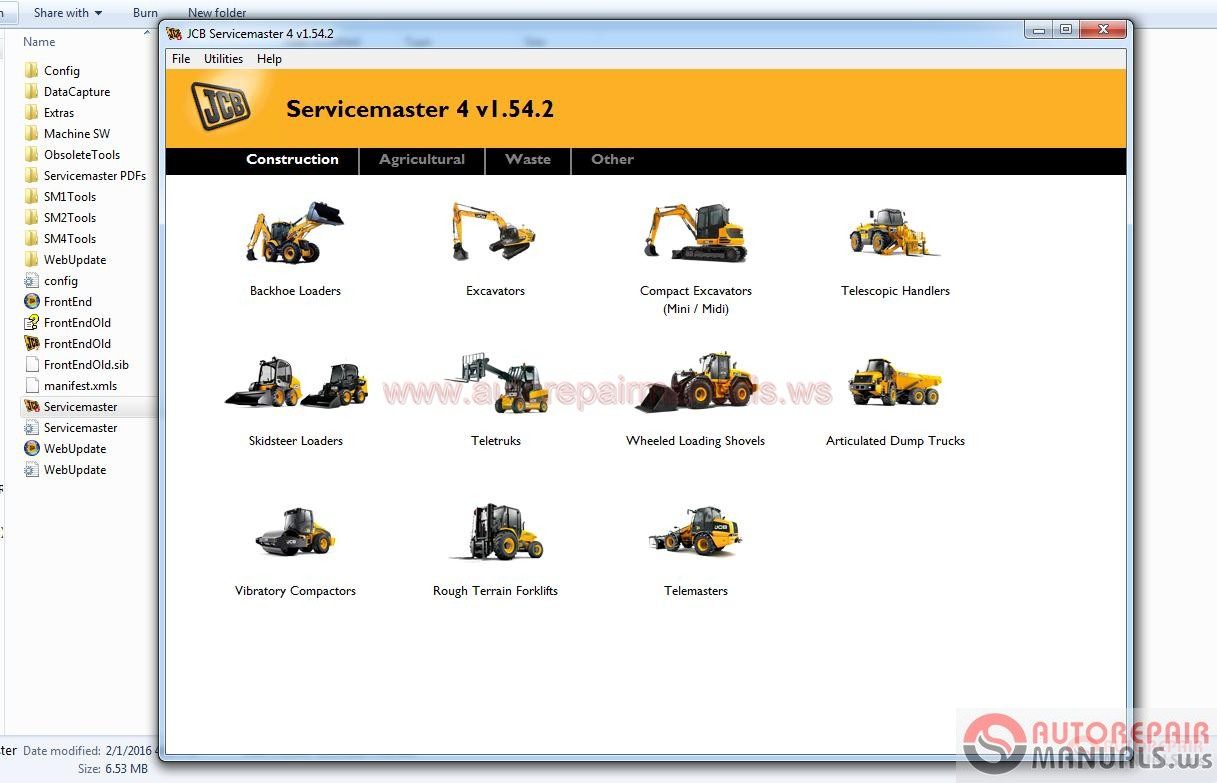Select the FrontEndOld help file icon
The width and height of the screenshot is (1217, 783).
click(x=32, y=322)
